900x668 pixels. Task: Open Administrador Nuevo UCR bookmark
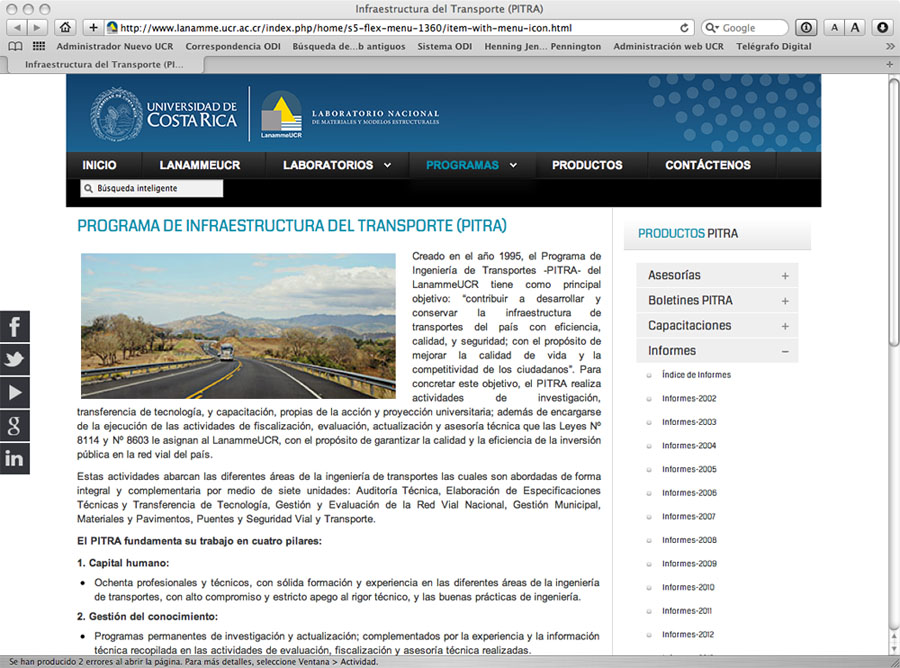(x=115, y=46)
